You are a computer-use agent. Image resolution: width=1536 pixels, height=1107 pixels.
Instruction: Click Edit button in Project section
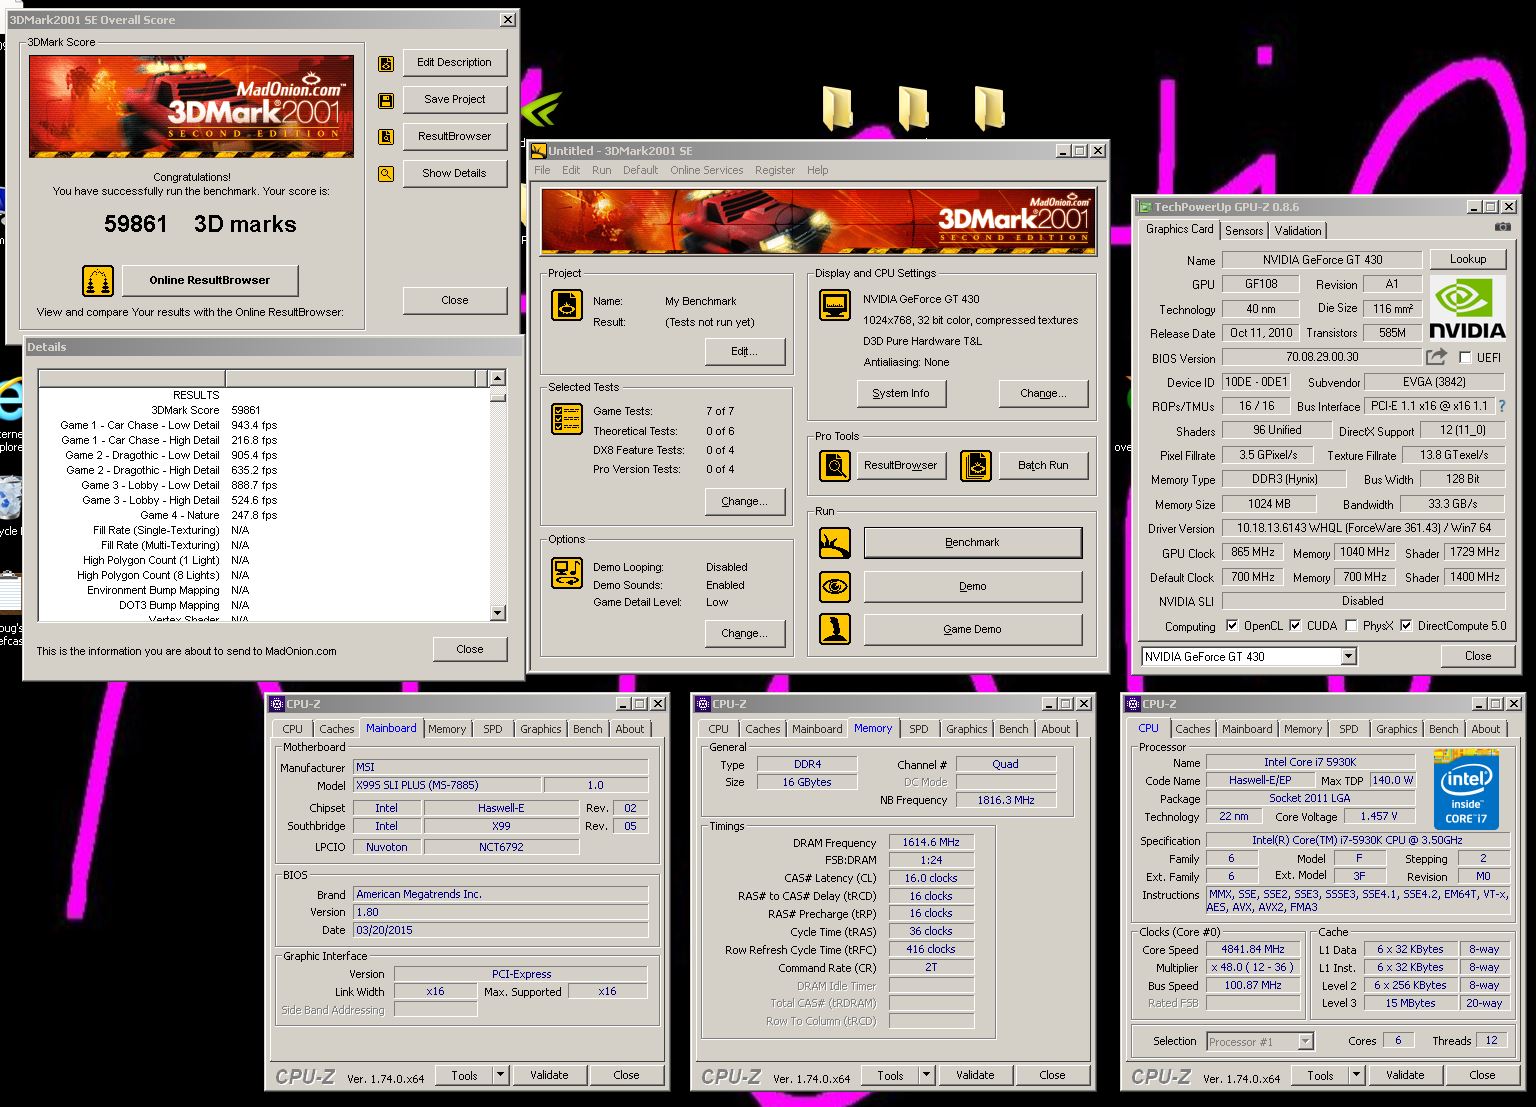744,351
